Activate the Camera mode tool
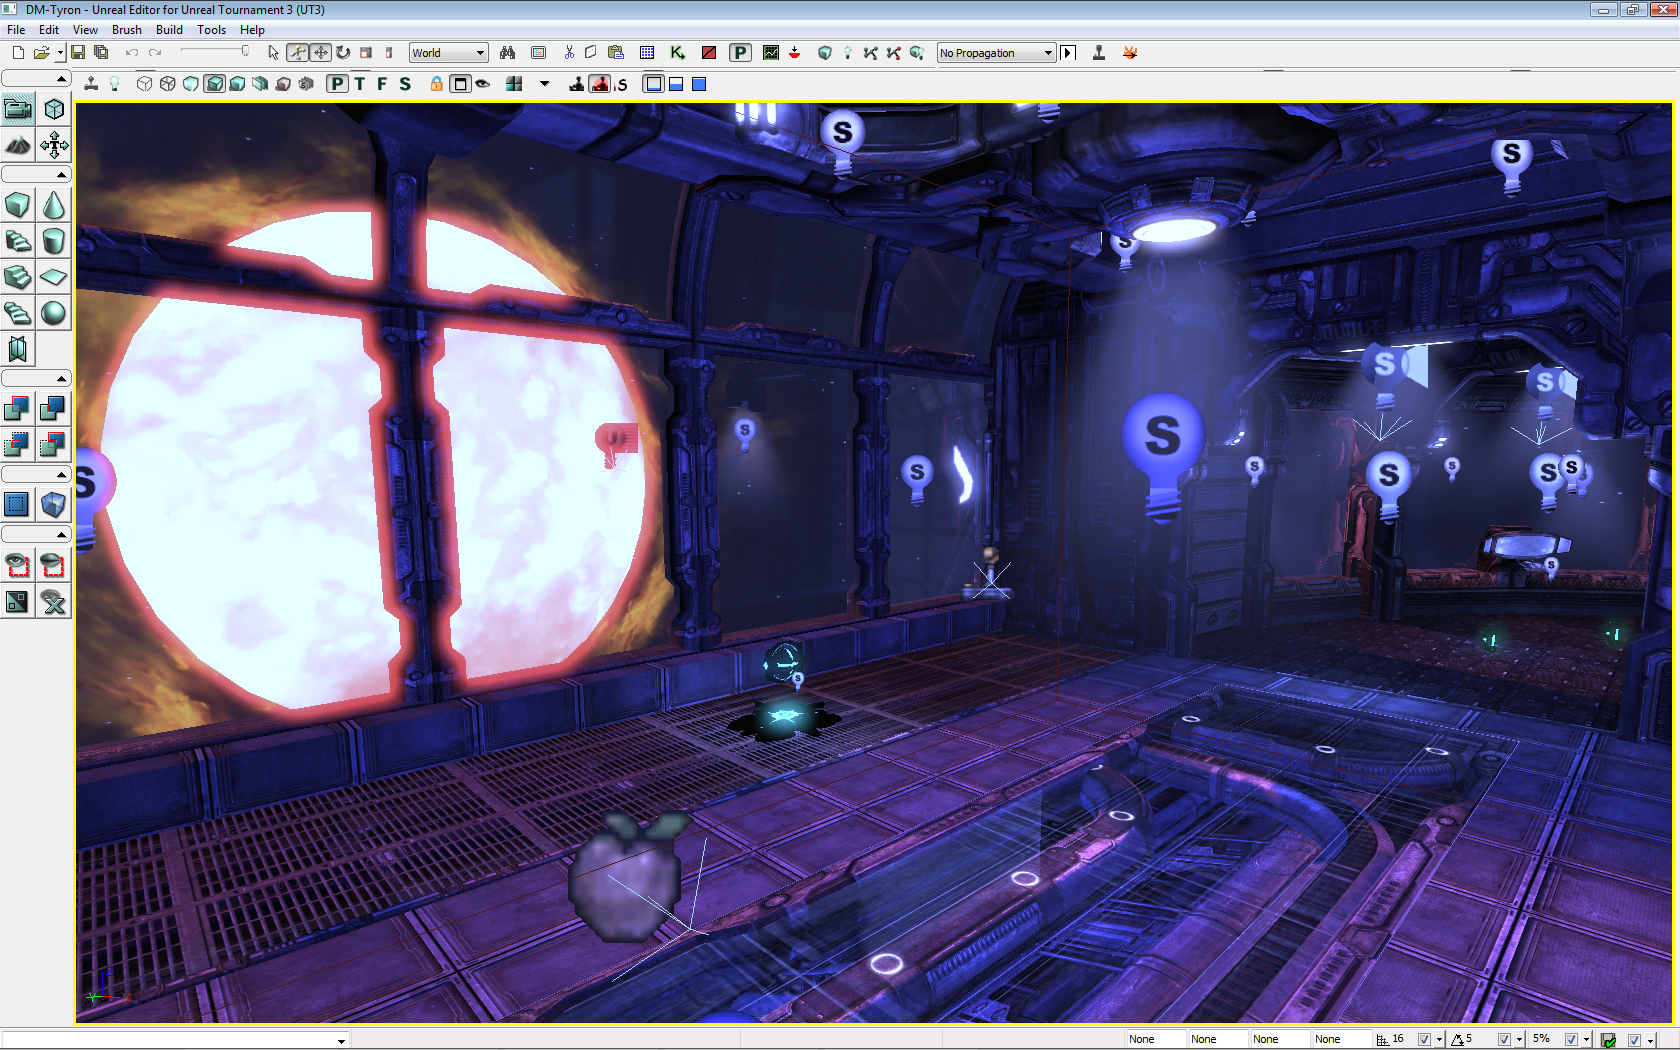The image size is (1680, 1050). click(x=18, y=109)
